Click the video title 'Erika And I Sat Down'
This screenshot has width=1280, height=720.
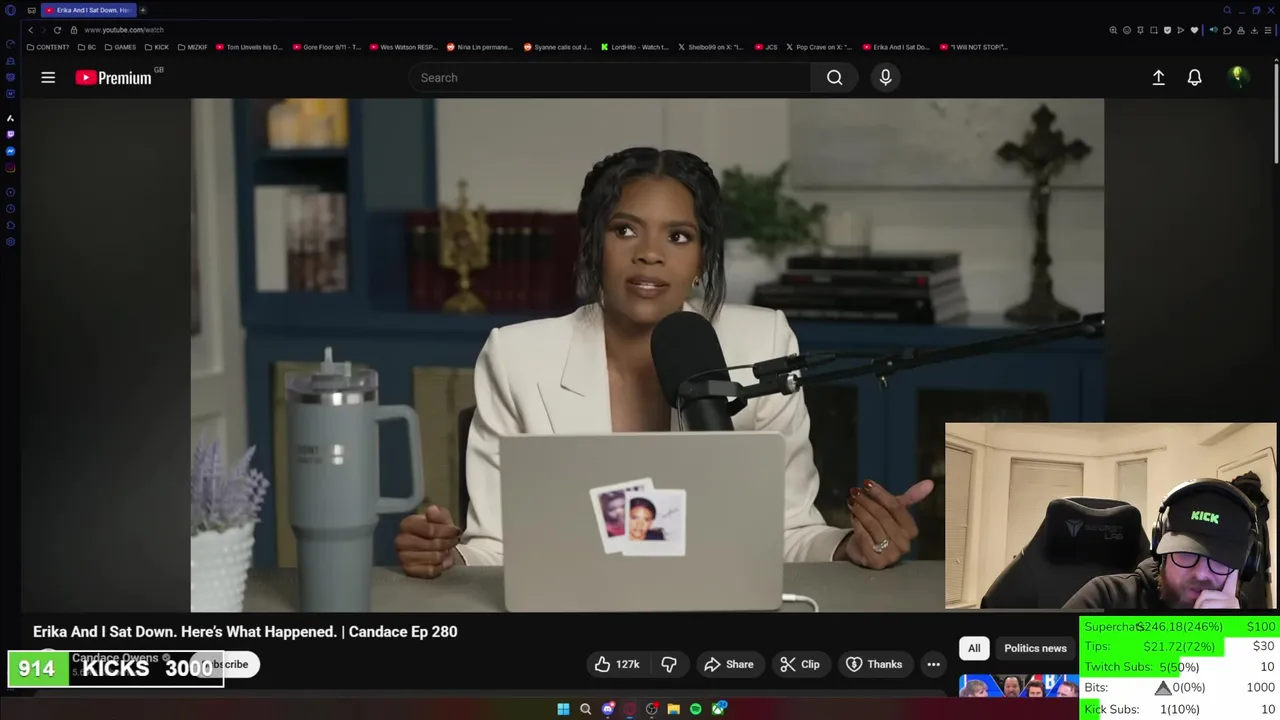(245, 631)
